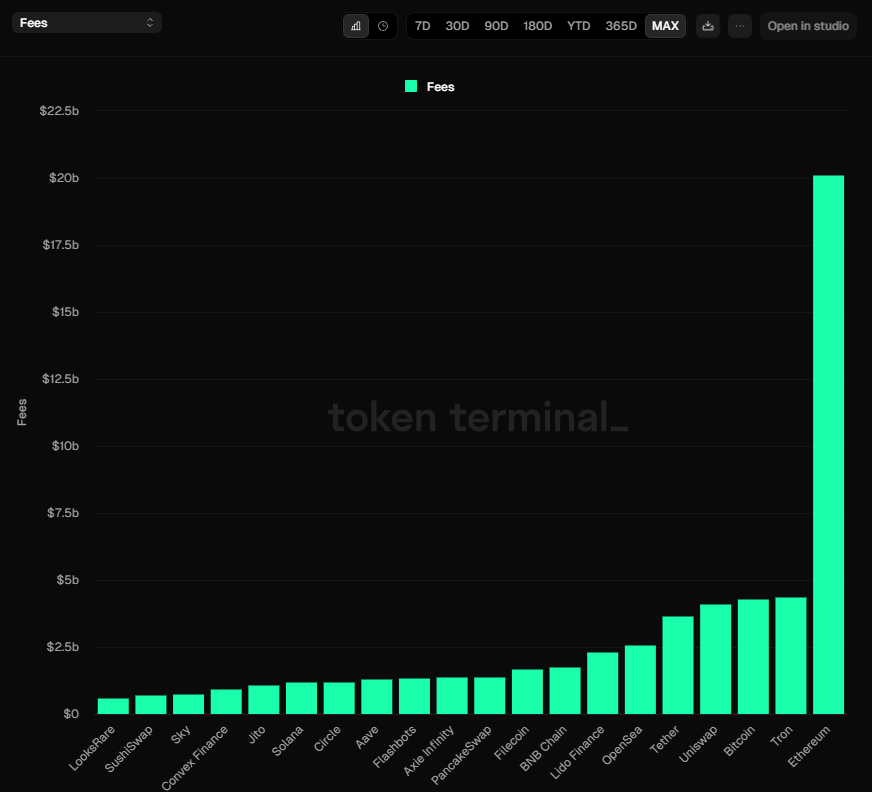Switch to the time-series clock icon
Screen dimensions: 872x792
[382, 25]
